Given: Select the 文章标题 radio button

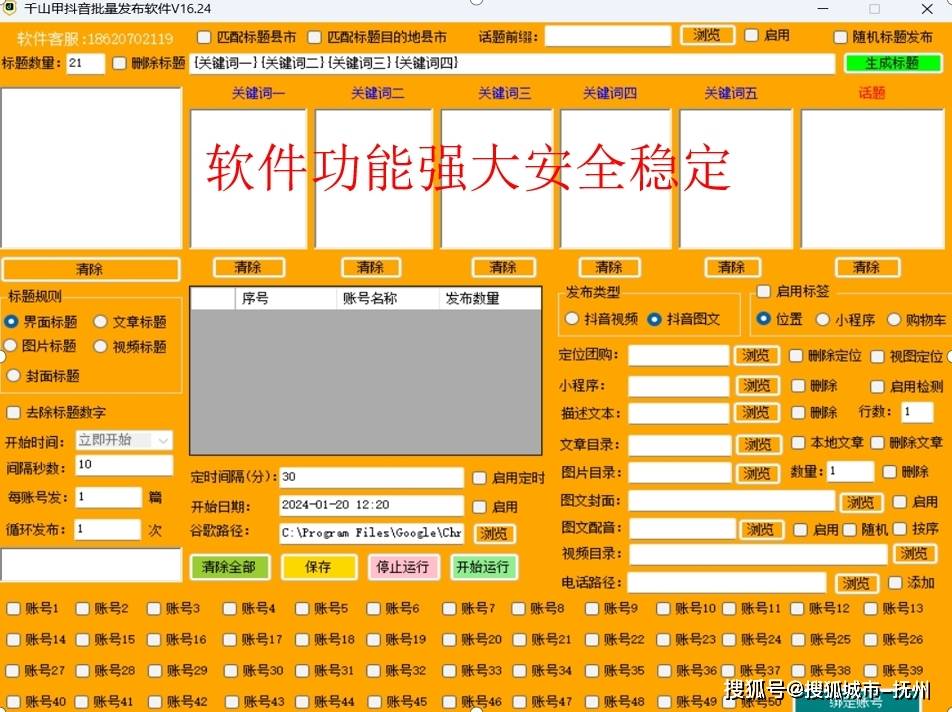Looking at the screenshot, I should coord(100,322).
